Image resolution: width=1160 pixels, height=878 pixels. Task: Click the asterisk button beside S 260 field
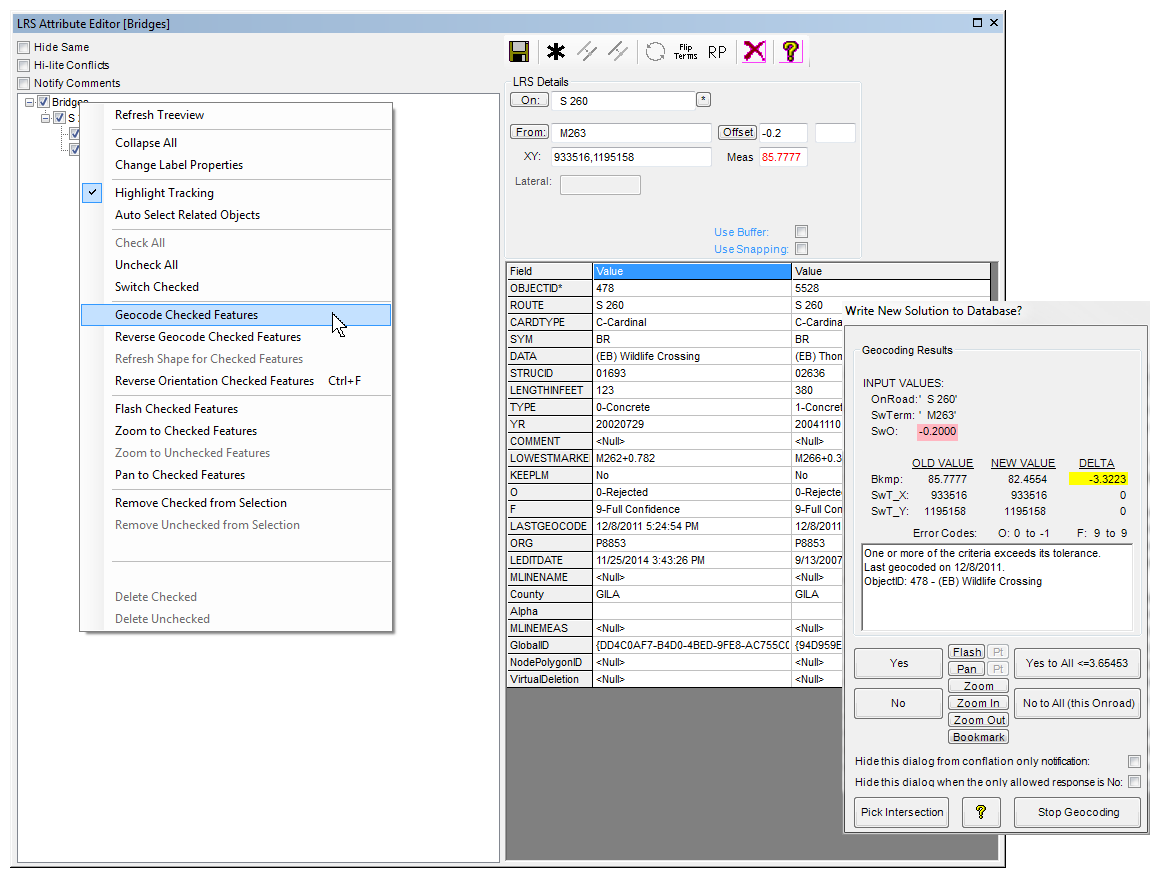click(x=704, y=100)
